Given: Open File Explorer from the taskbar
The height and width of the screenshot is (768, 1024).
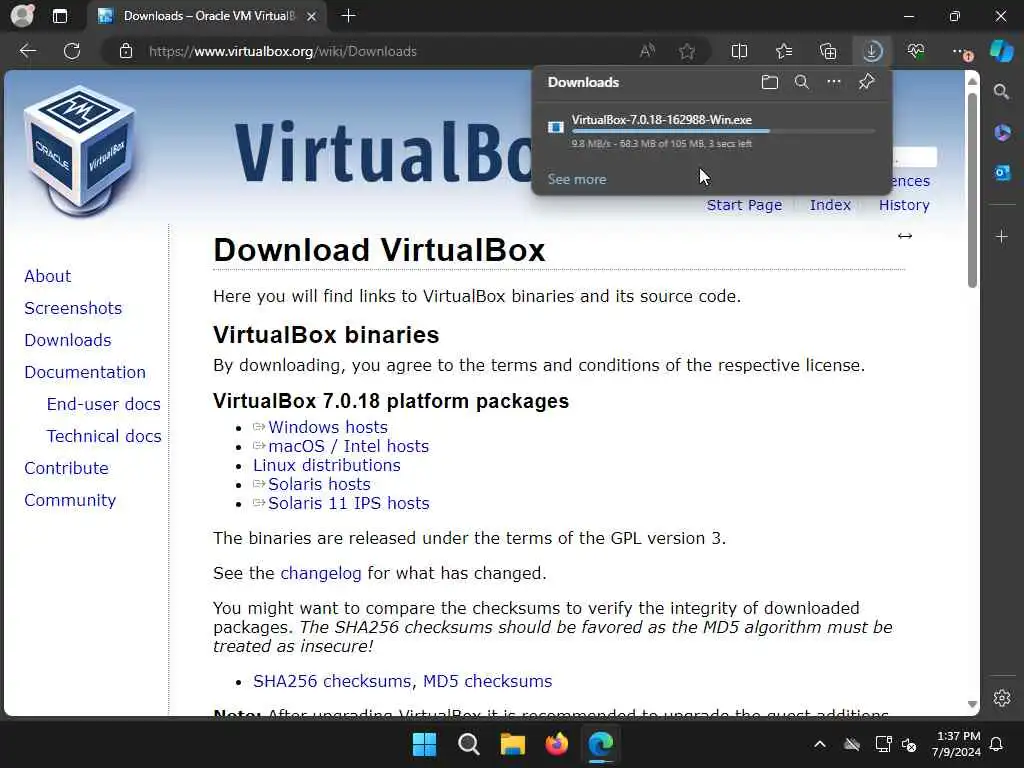Looking at the screenshot, I should pos(513,744).
